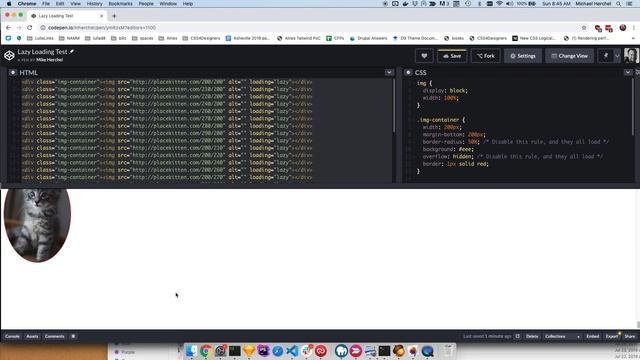Pin this pen with the pin icon
640x360 pixels.
pos(606,56)
